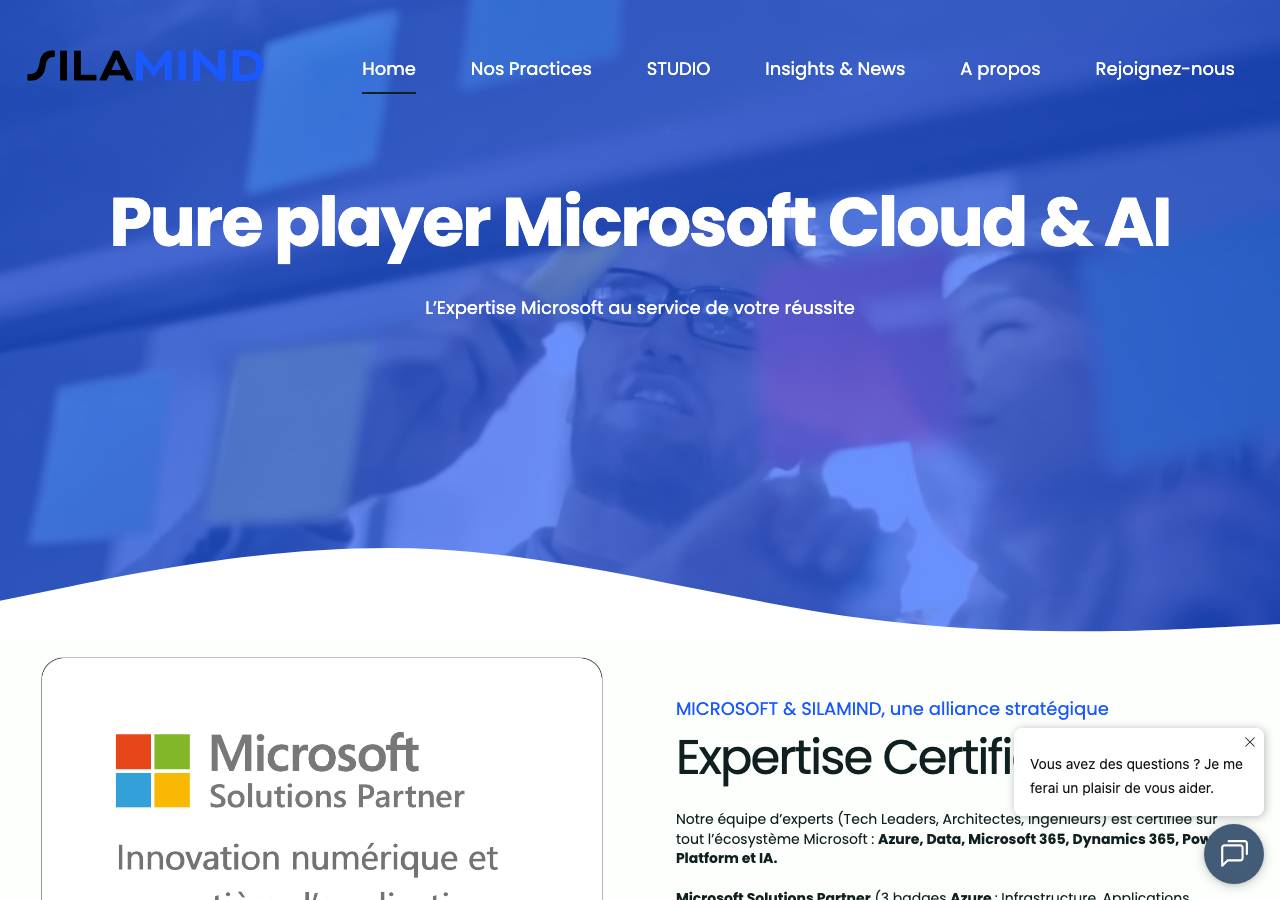This screenshot has height=900, width=1280.
Task: Click the headline Pure player Microsoft Cloud & AI
Action: point(640,223)
